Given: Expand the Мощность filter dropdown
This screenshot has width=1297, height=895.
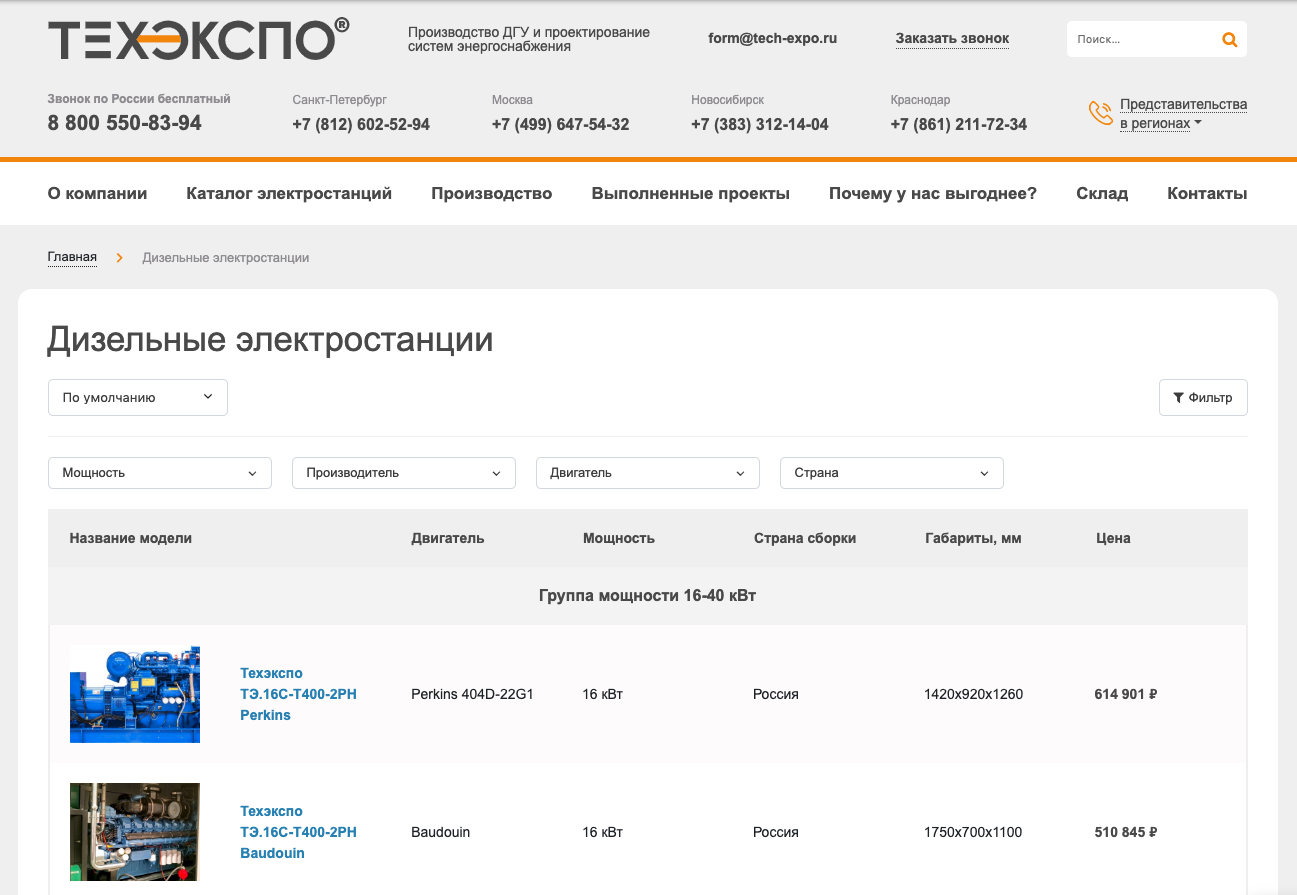Looking at the screenshot, I should (160, 473).
